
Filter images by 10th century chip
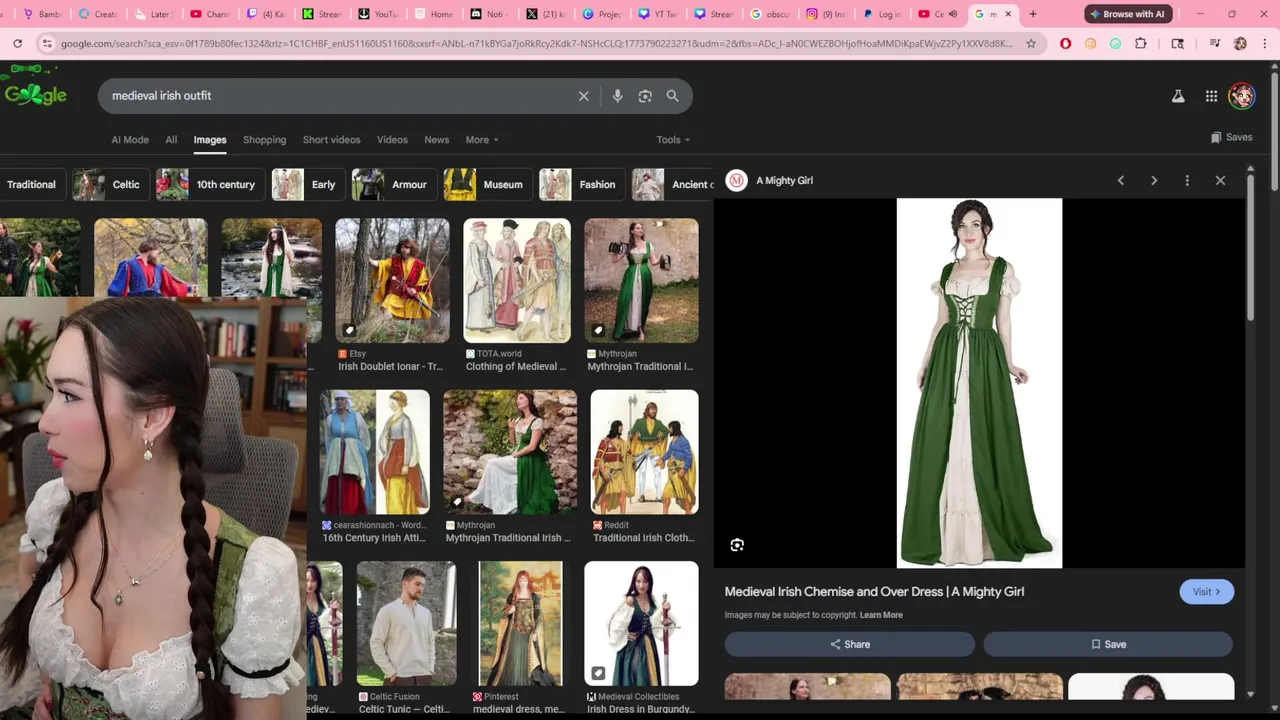tap(209, 185)
